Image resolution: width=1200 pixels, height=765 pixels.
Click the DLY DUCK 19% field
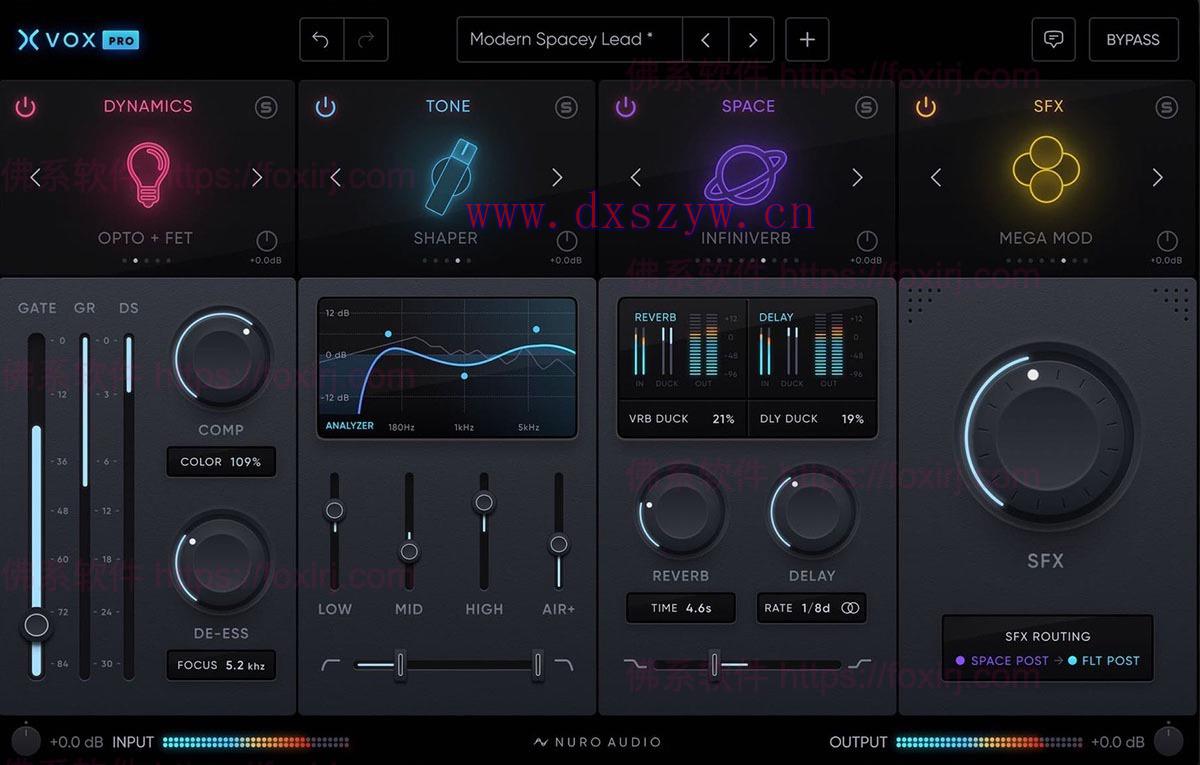click(x=812, y=419)
